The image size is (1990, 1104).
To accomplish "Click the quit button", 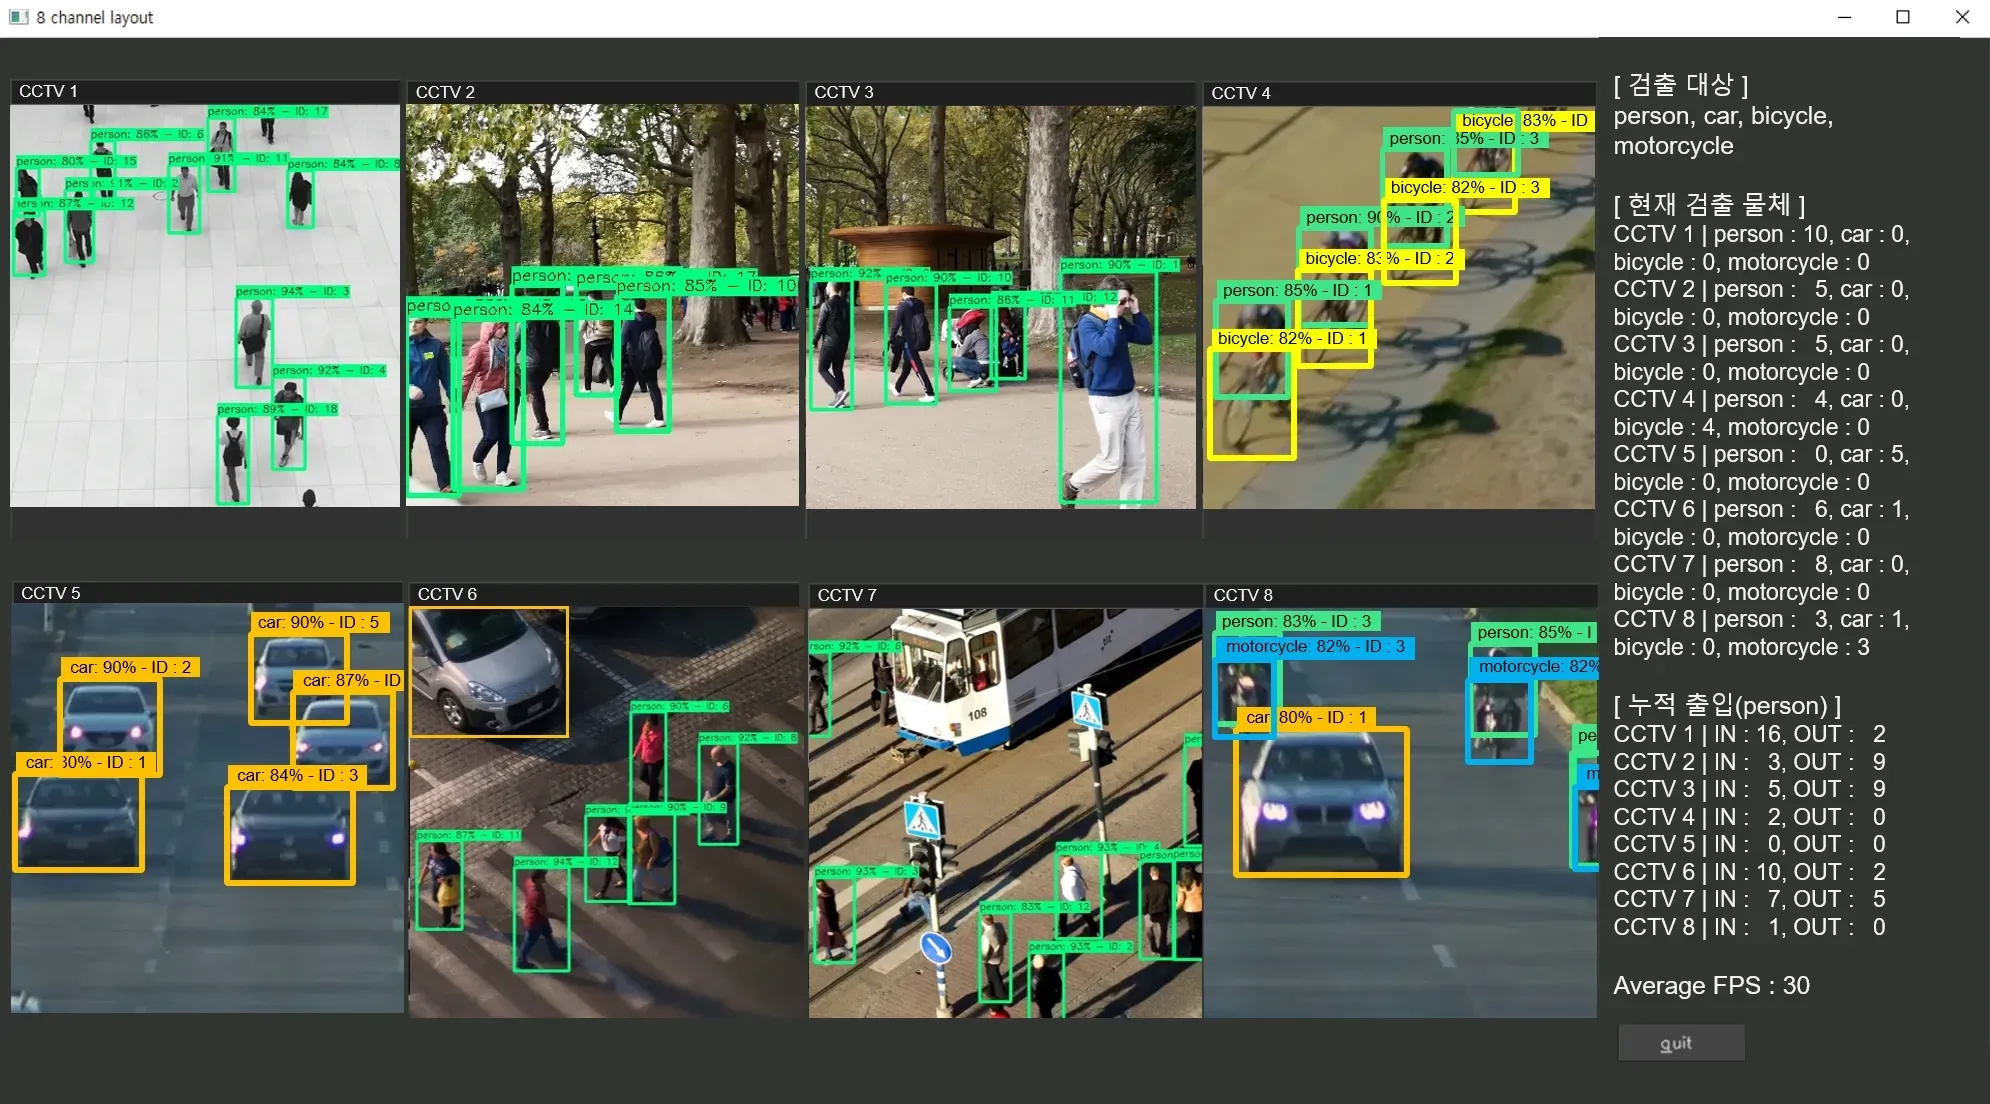I will (1681, 1042).
